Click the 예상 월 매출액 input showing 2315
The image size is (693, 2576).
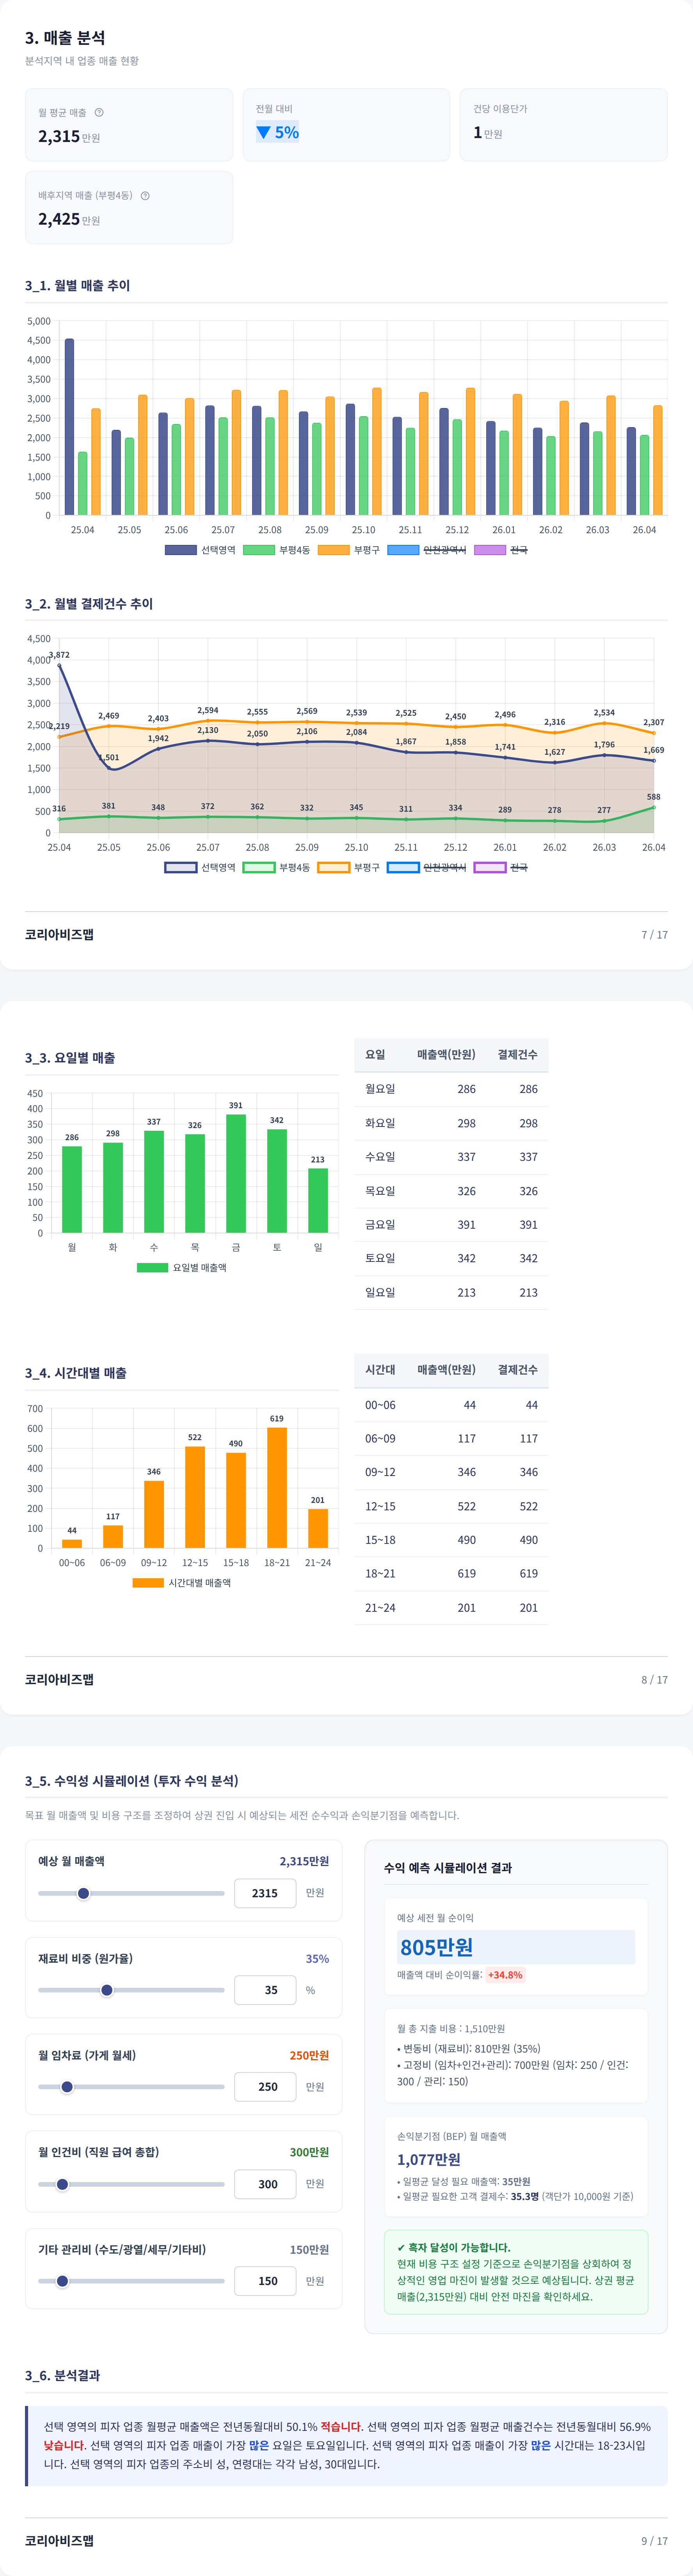point(265,1893)
